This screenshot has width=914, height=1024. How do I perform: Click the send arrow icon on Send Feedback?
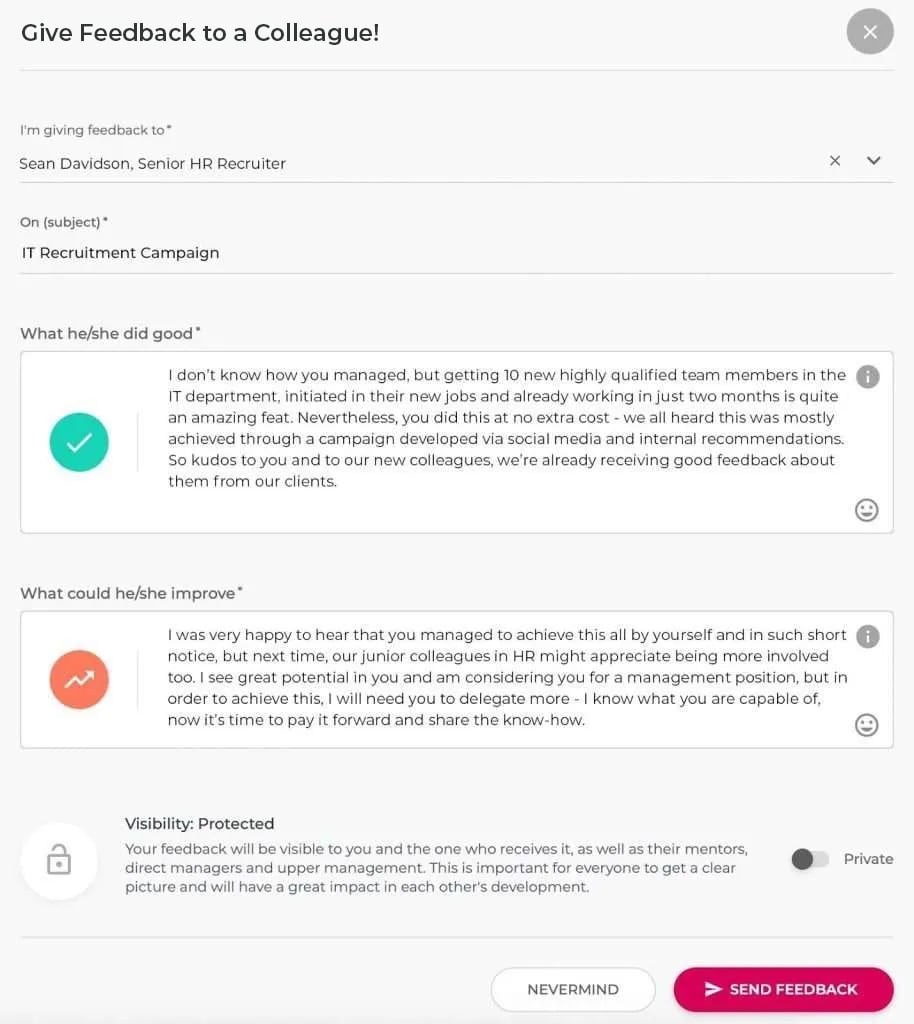click(x=712, y=989)
